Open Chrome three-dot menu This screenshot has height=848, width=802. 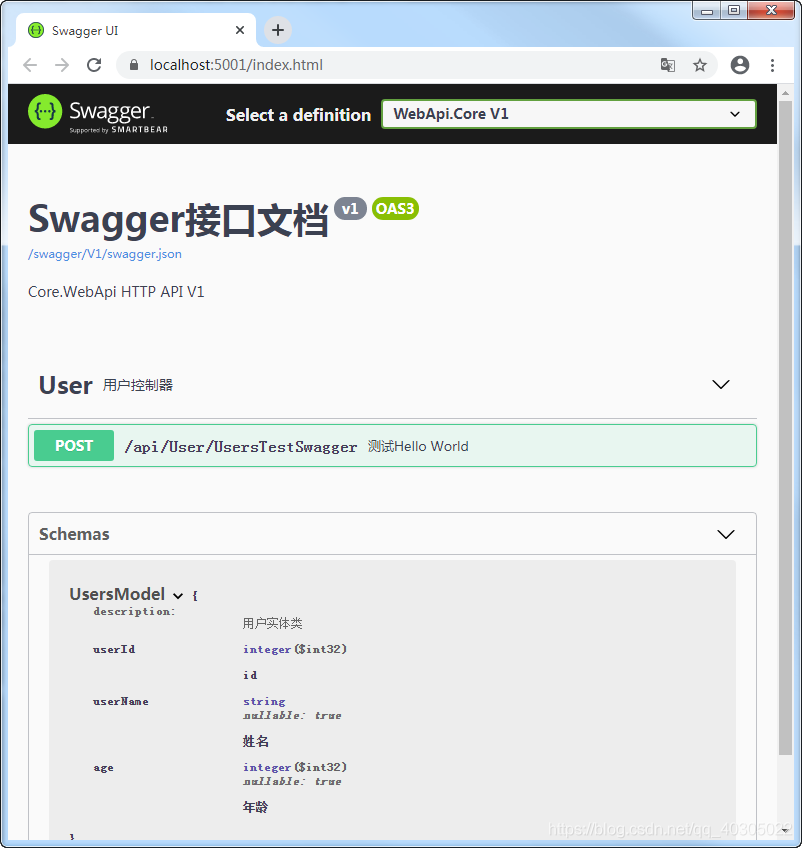coord(772,65)
